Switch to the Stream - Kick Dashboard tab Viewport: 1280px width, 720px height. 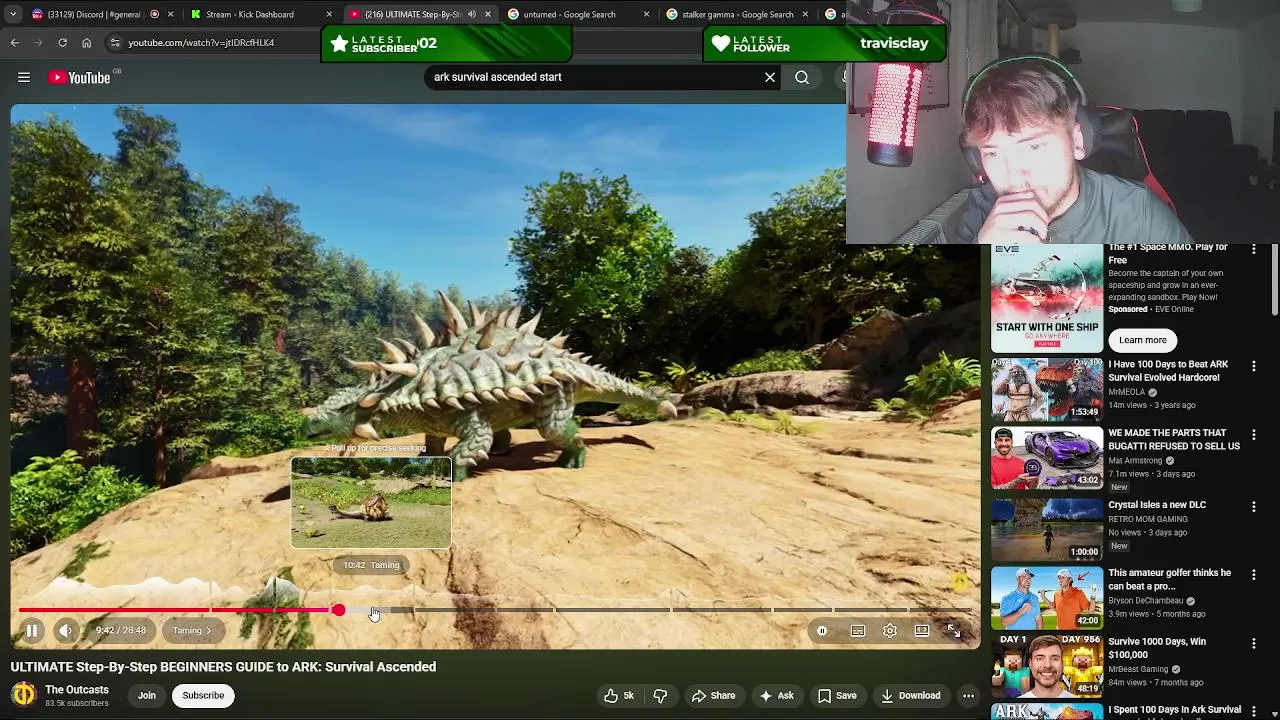coord(250,14)
